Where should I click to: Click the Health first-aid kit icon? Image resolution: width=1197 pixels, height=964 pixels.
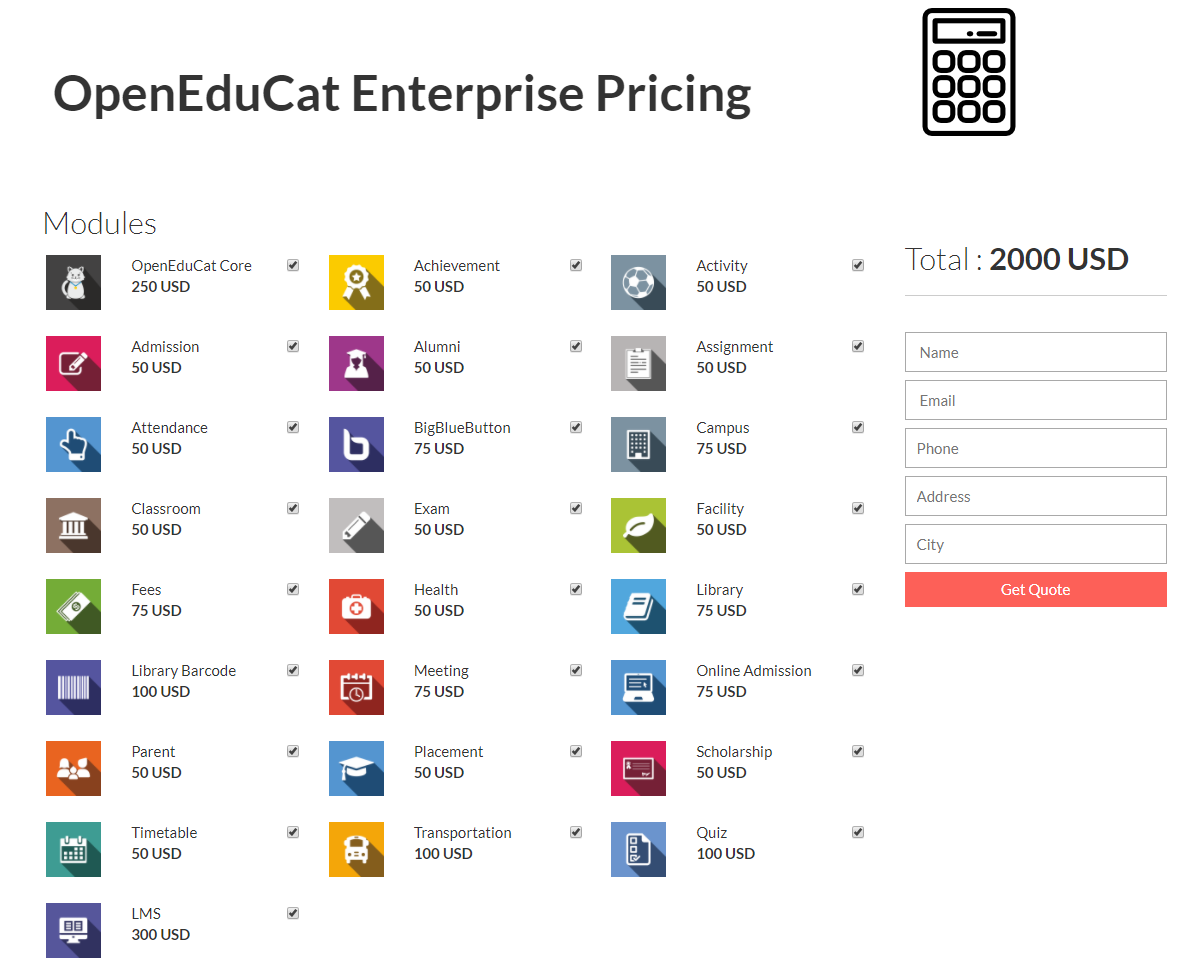(356, 606)
